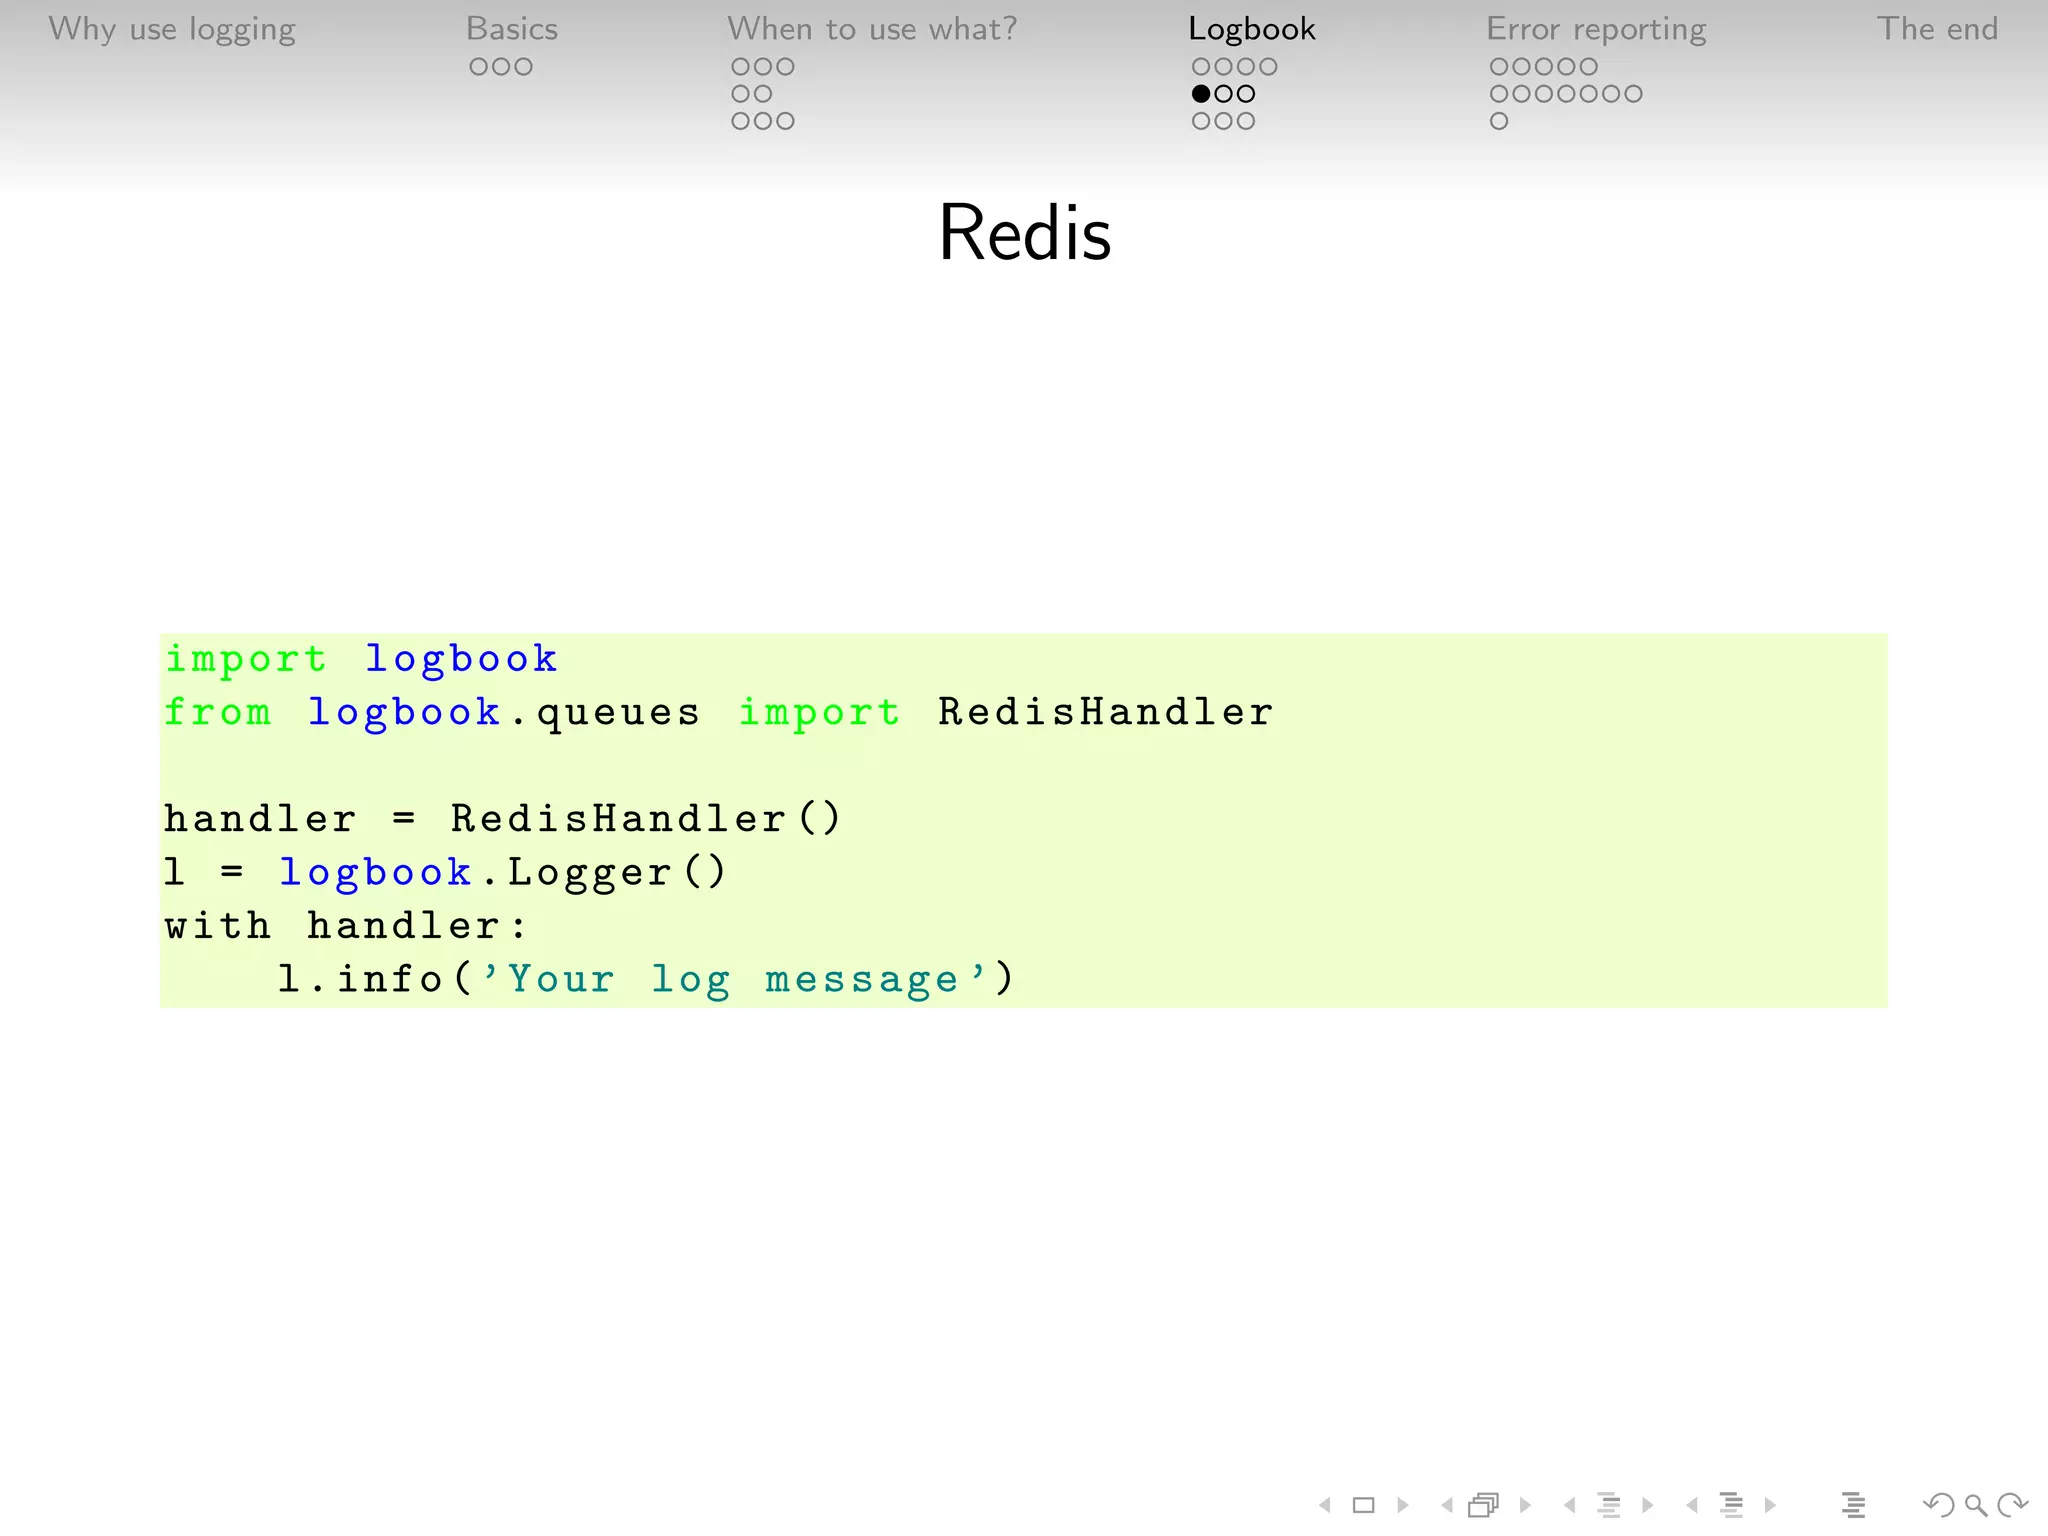Viewport: 2048px width, 1536px height.
Task: Go to previous frame arrow
Action: coord(1447,1504)
